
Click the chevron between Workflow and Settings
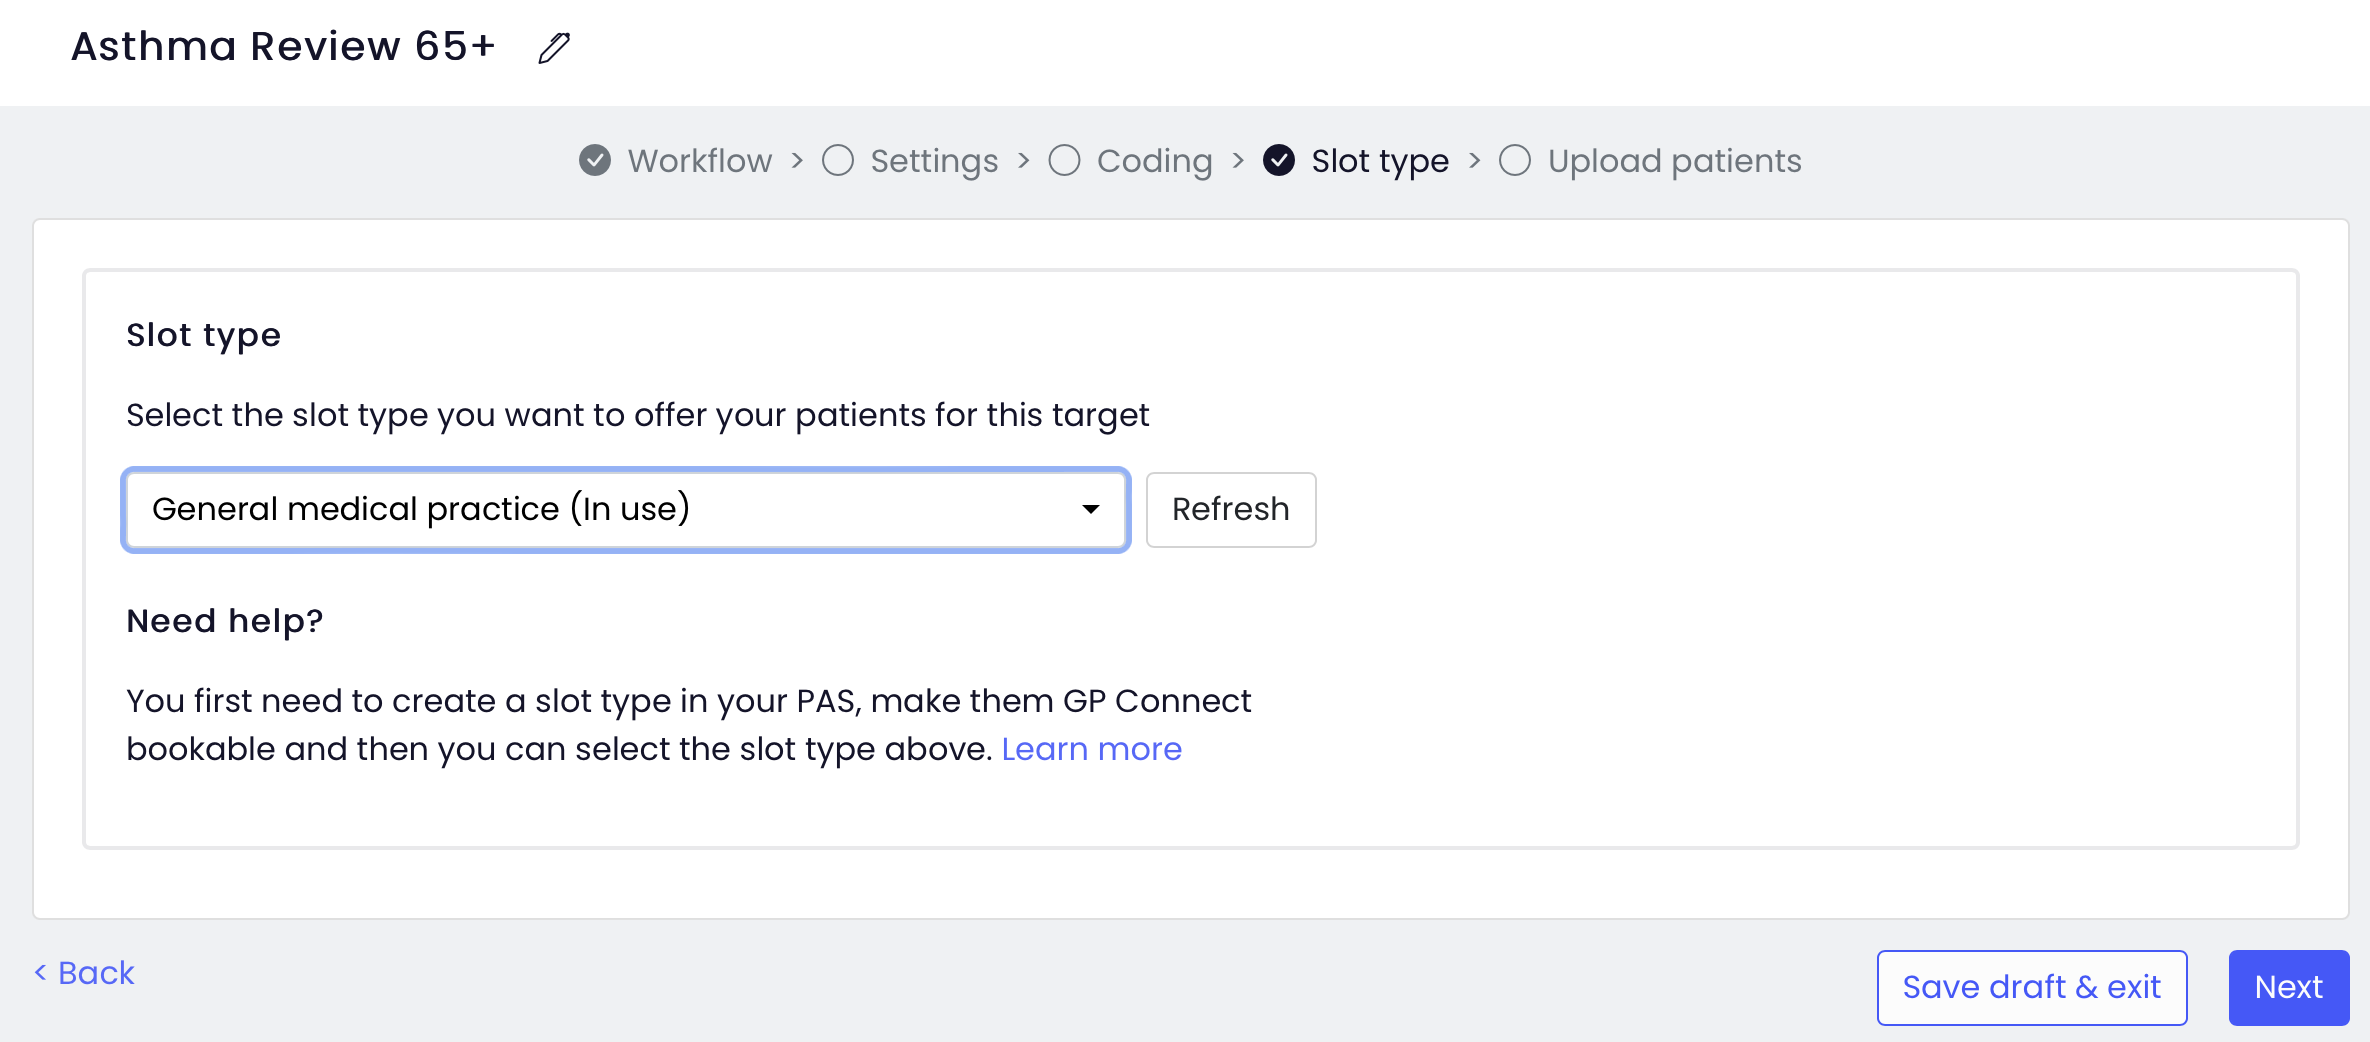[797, 160]
